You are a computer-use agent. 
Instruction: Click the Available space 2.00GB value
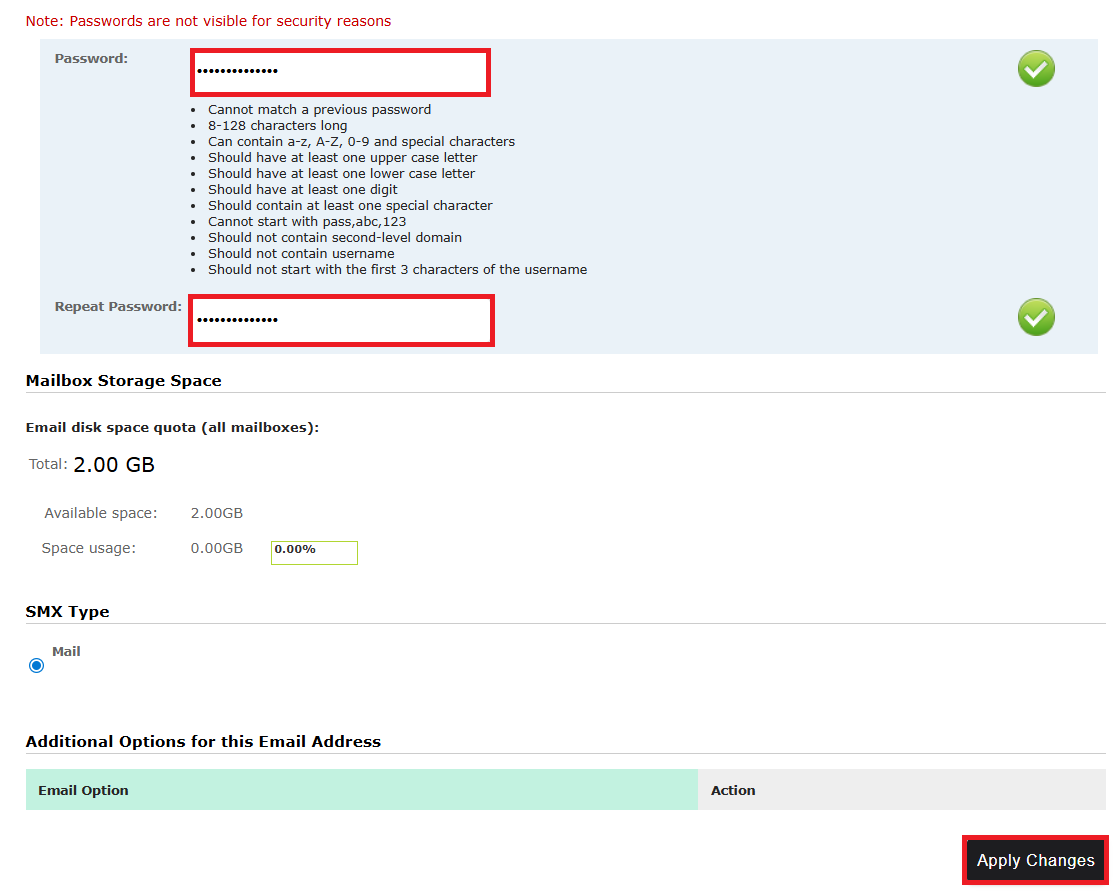click(216, 513)
